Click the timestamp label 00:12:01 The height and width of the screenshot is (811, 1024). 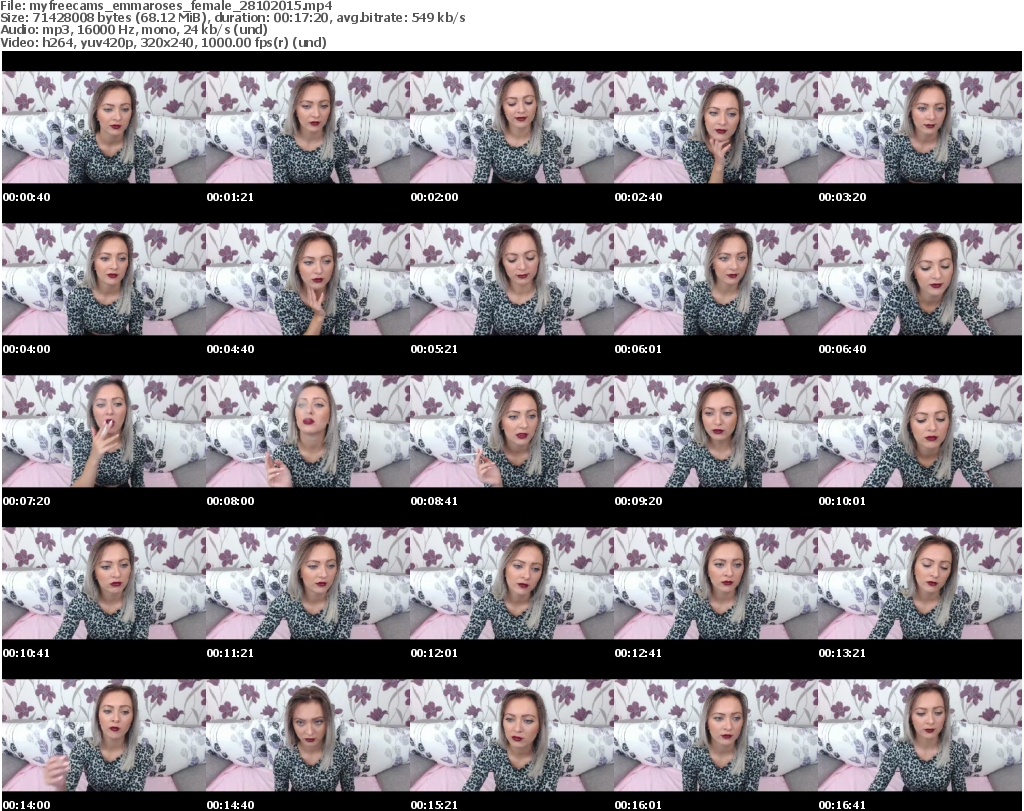(x=434, y=653)
